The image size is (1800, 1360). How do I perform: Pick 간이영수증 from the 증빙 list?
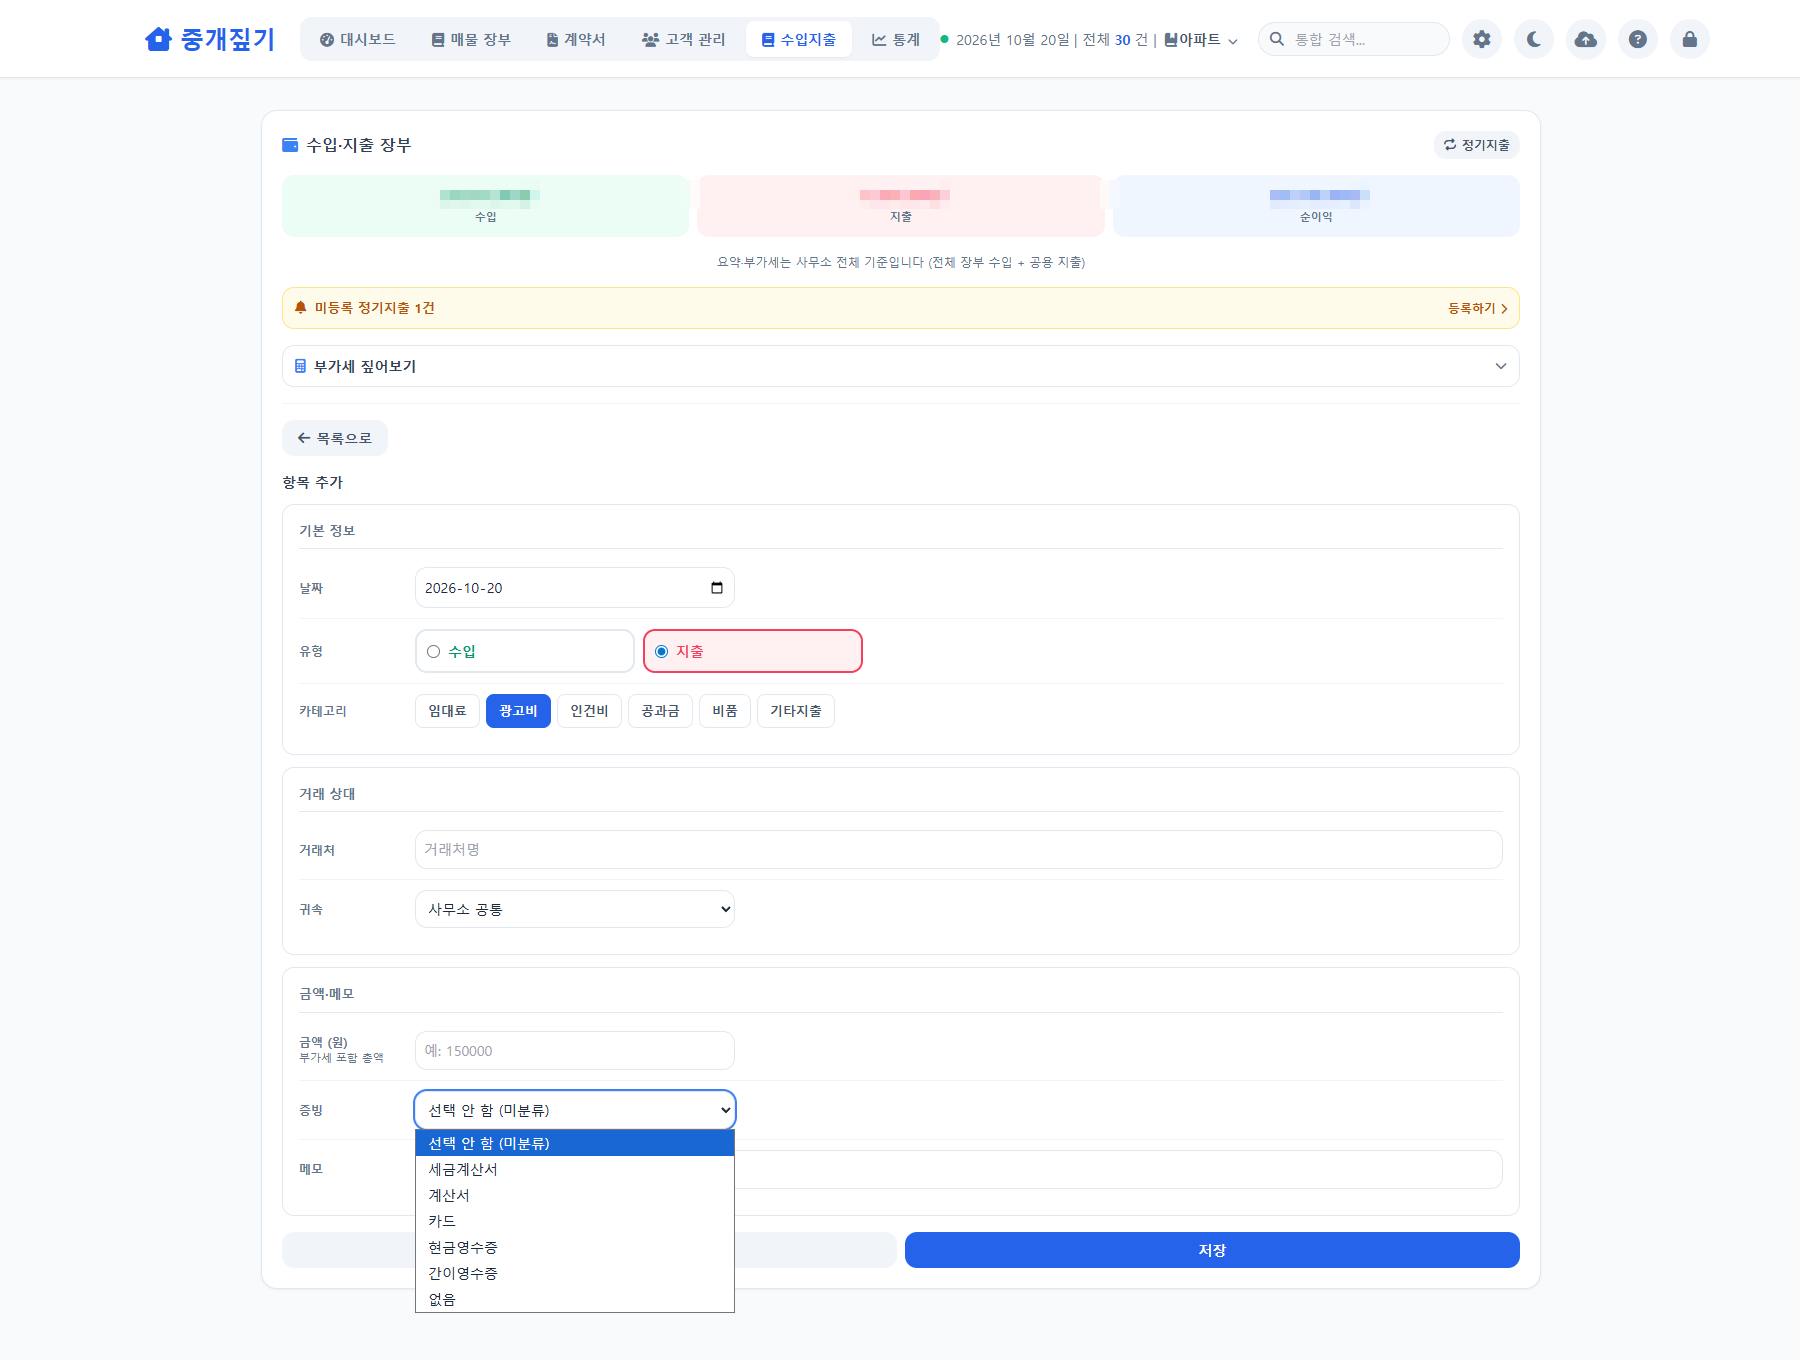click(x=575, y=1273)
